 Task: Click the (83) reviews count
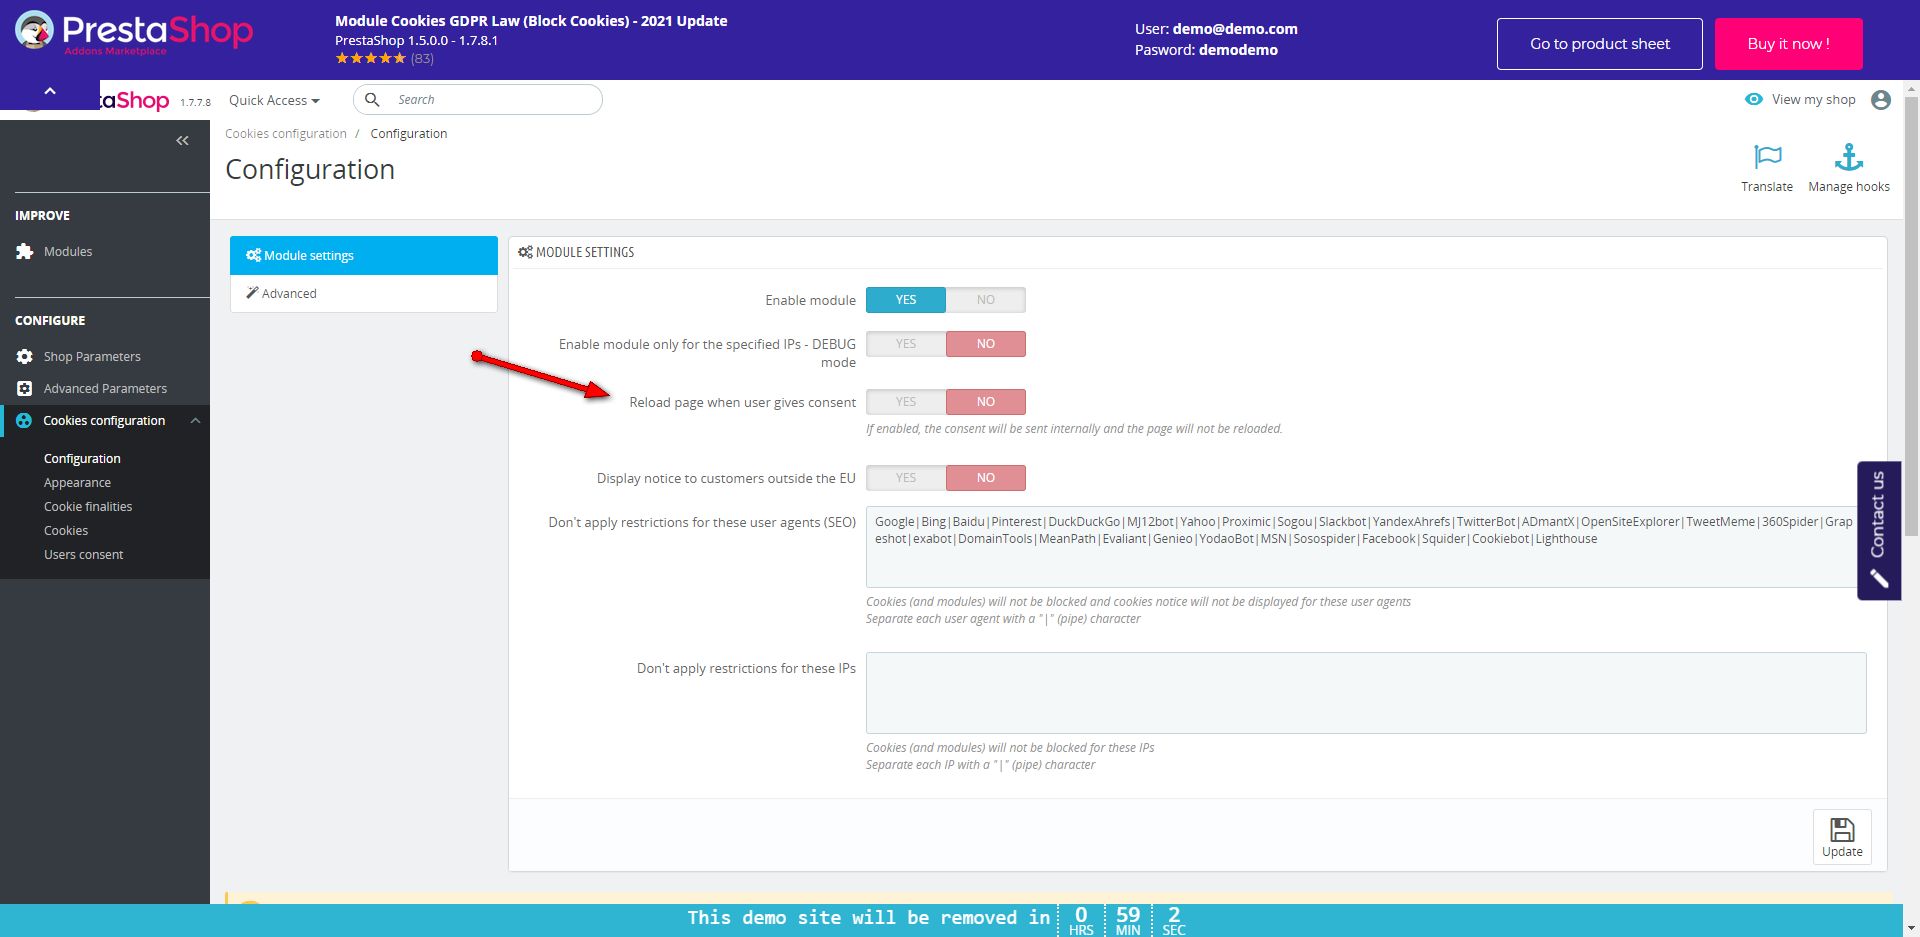click(422, 58)
